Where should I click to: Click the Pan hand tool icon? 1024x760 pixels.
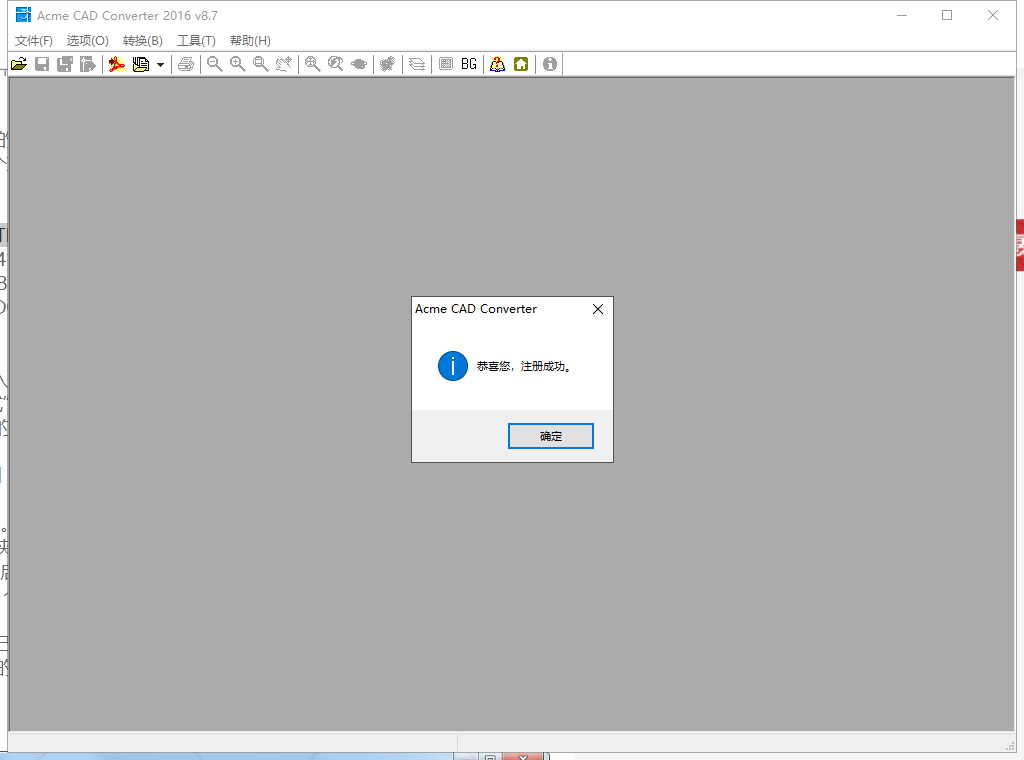(x=283, y=64)
